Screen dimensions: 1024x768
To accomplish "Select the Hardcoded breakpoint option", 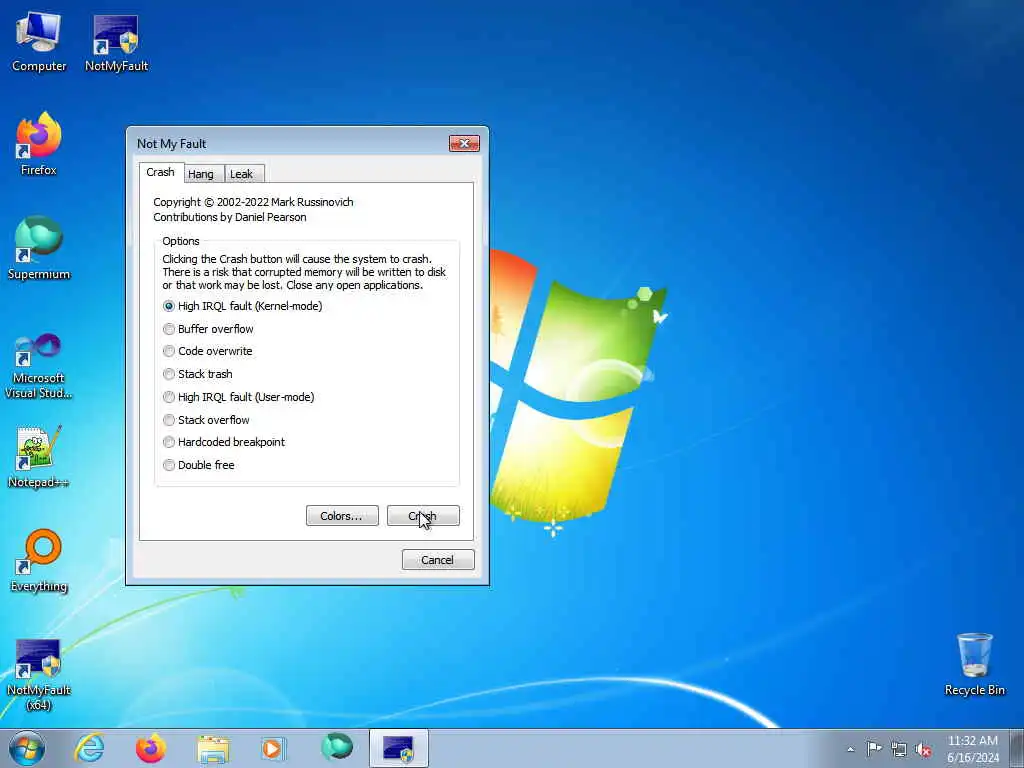I will point(223,441).
